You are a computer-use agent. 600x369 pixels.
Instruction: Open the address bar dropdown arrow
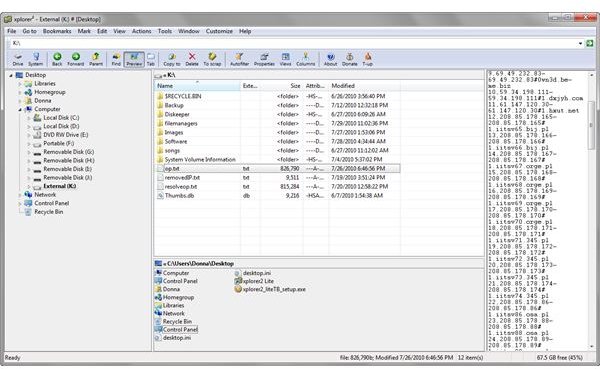tap(580, 43)
